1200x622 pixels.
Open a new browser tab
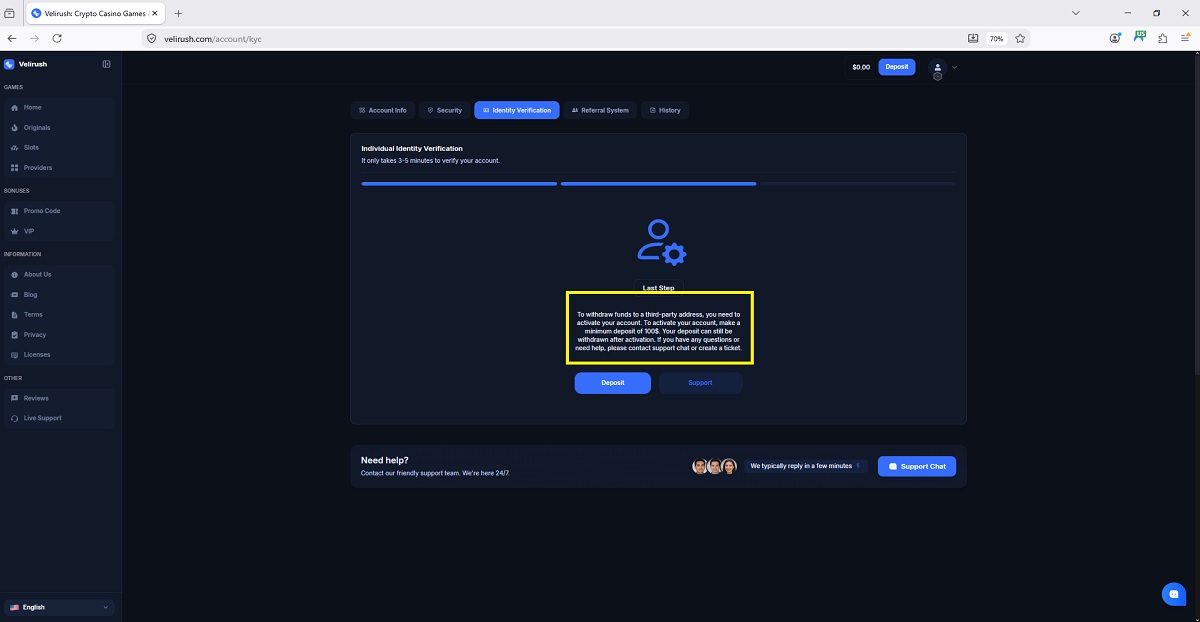[x=179, y=13]
